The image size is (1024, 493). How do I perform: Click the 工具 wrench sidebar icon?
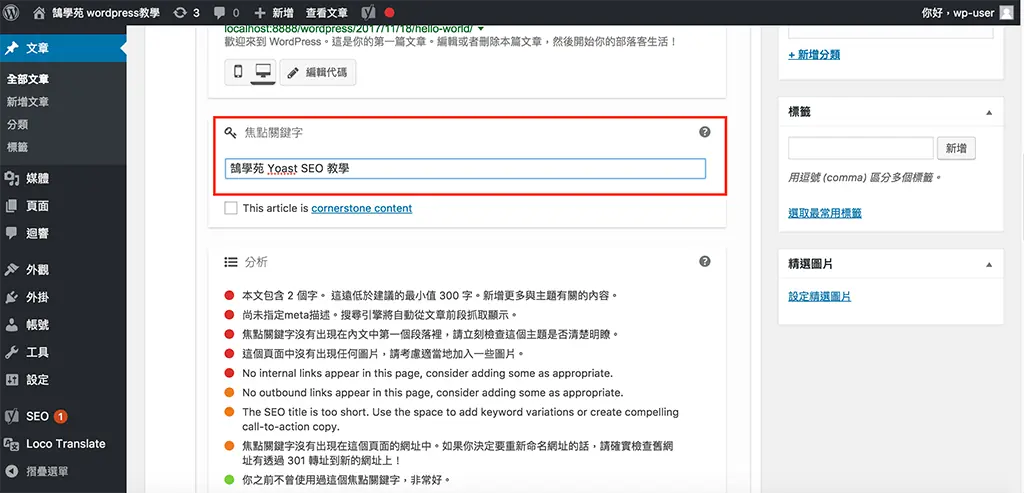[x=11, y=353]
